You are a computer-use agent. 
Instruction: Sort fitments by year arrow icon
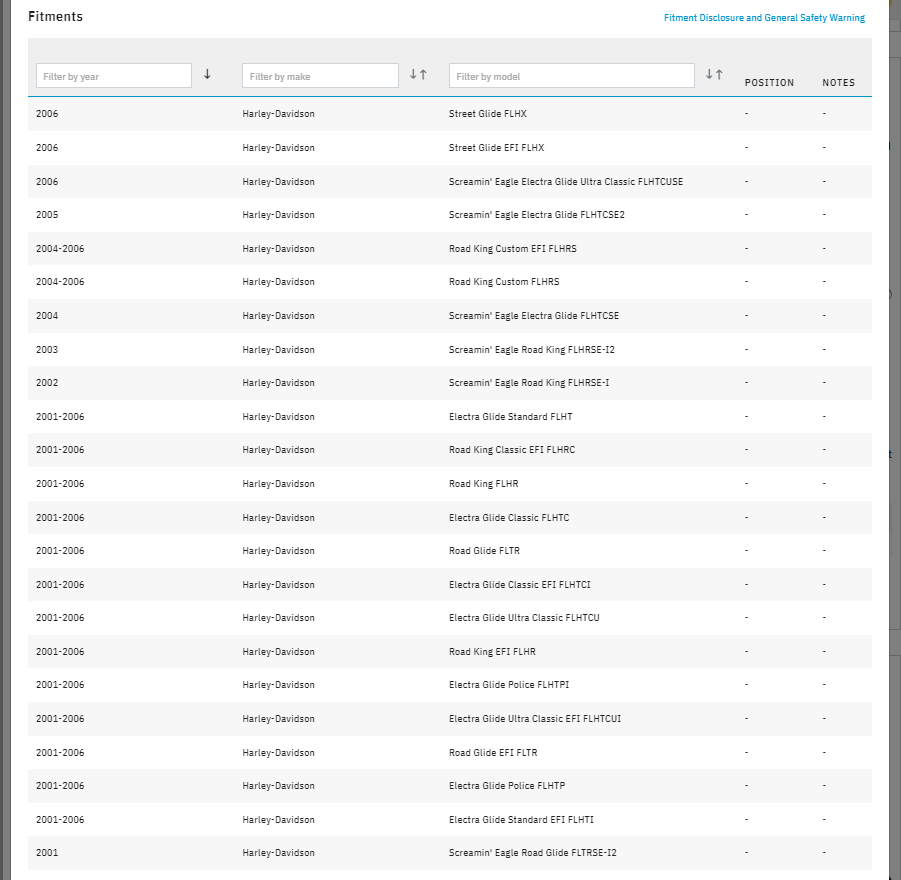(207, 74)
